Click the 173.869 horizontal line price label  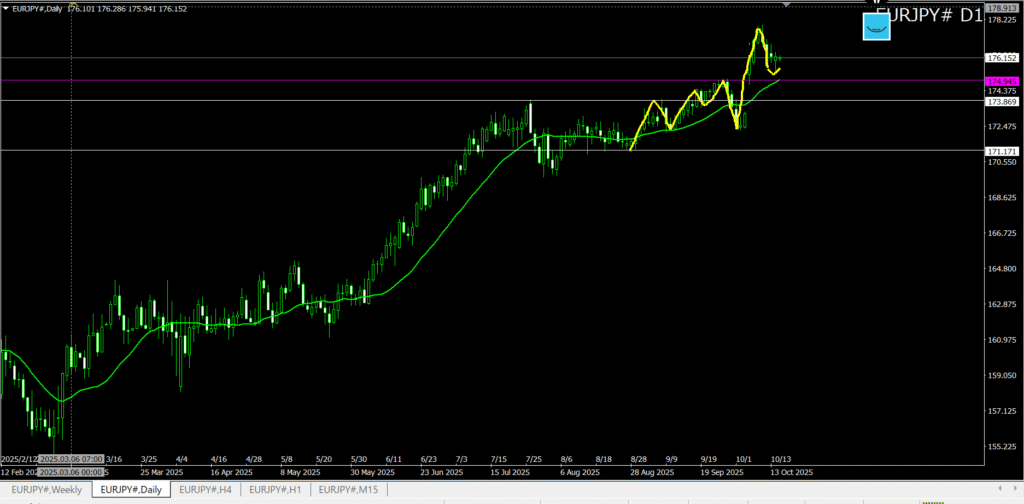pos(1001,102)
